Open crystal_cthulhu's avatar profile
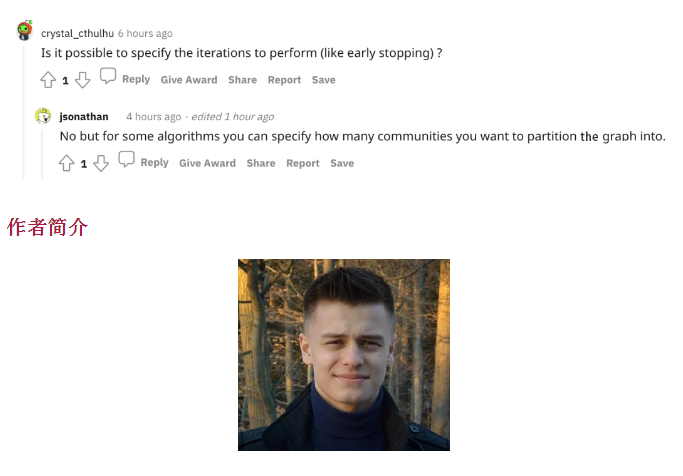This screenshot has height=476, width=683. (25, 30)
